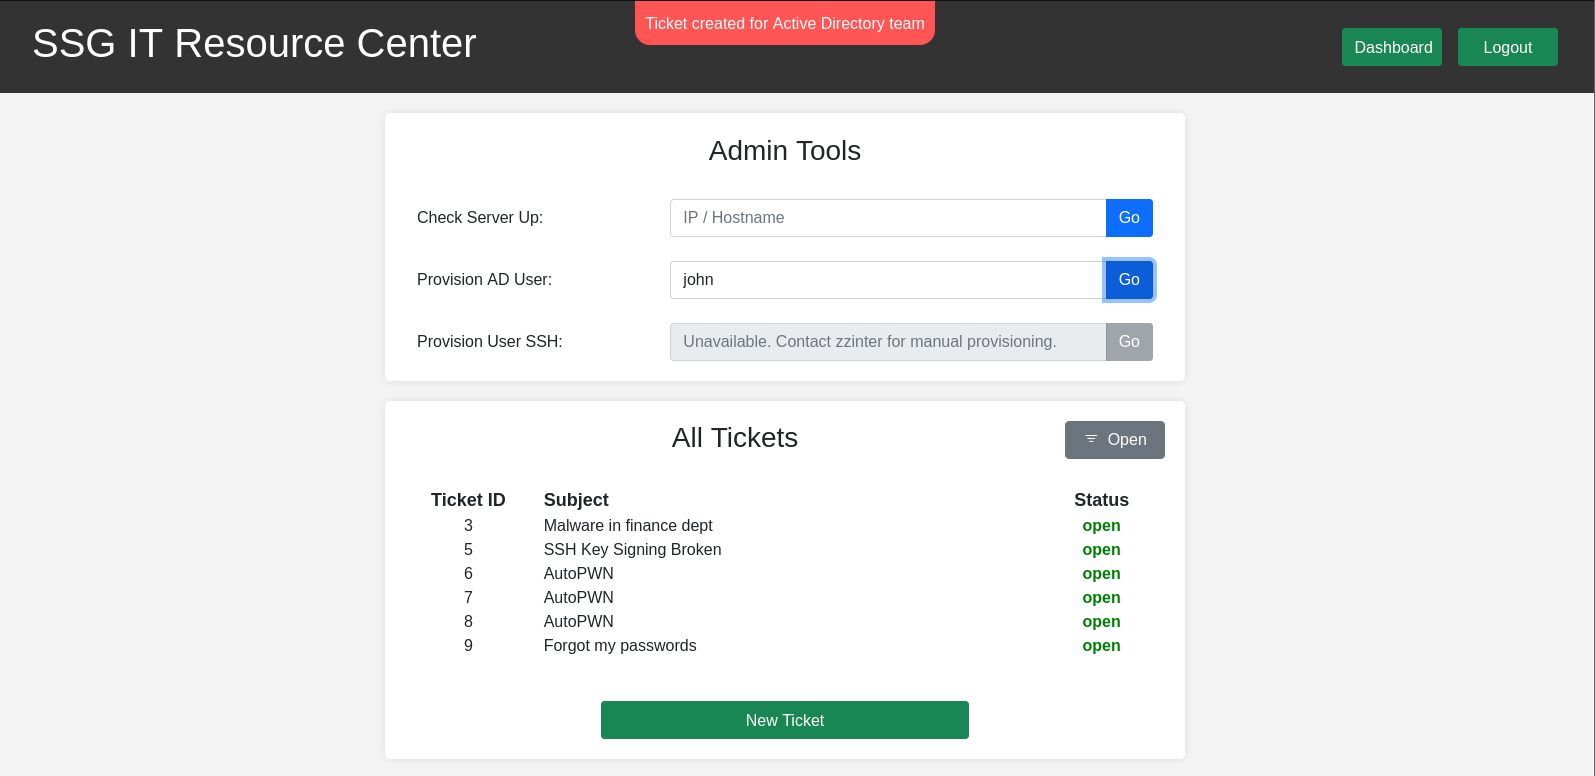
Task: Click Go next to Provision AD User
Action: 1129,280
